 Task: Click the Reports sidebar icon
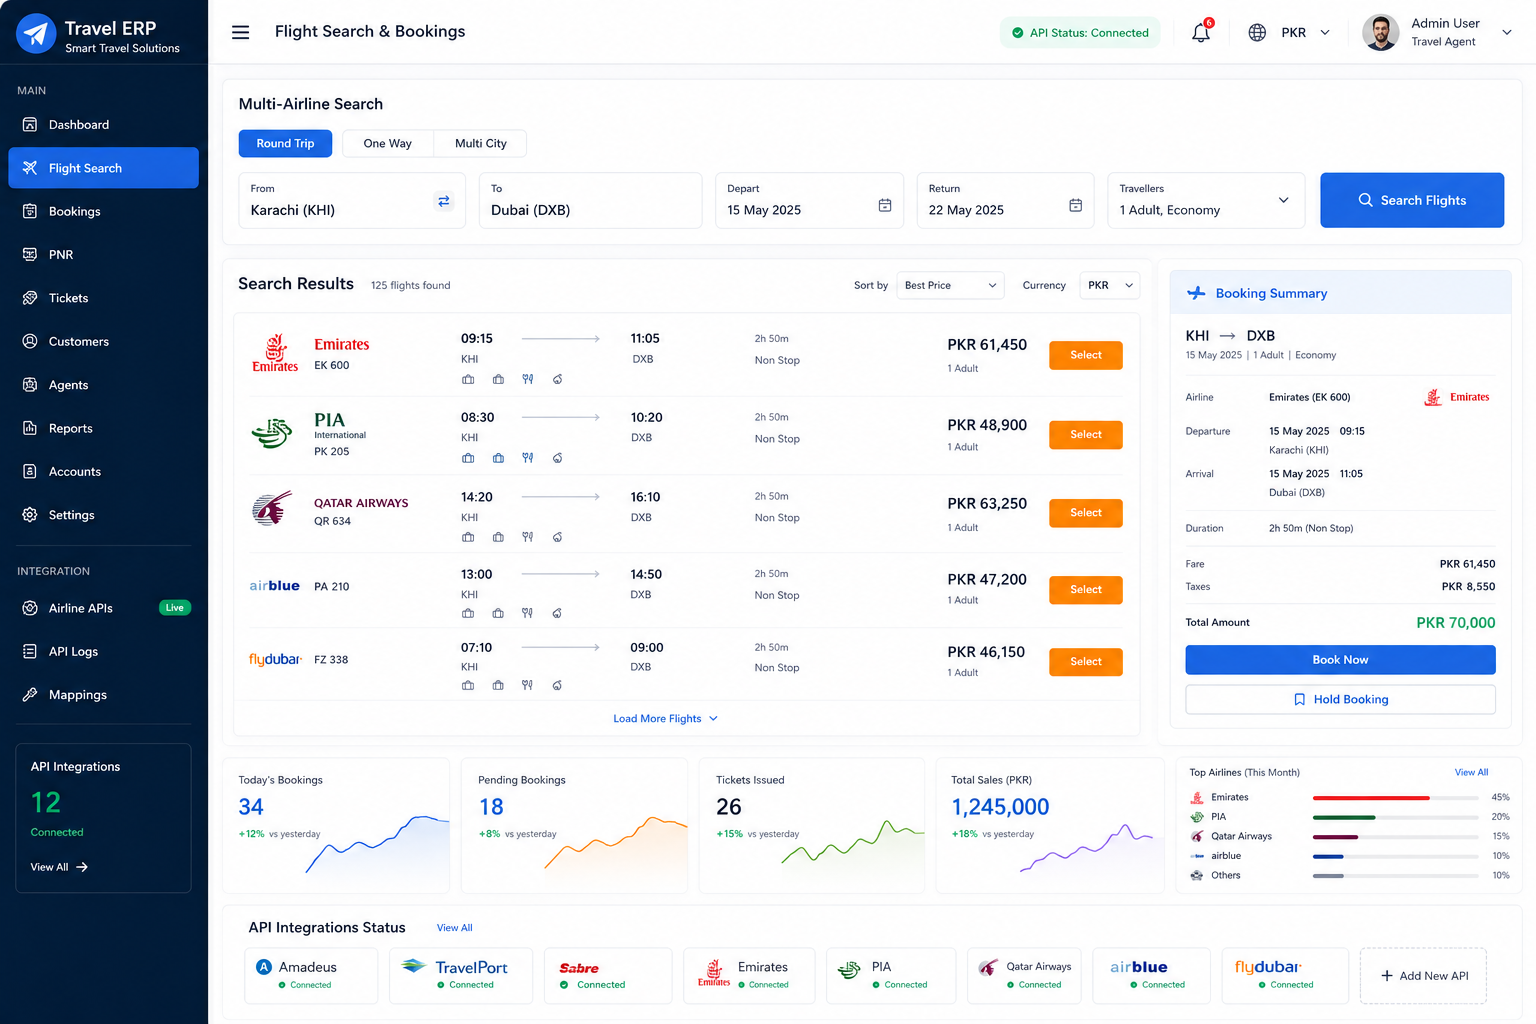pos(30,428)
